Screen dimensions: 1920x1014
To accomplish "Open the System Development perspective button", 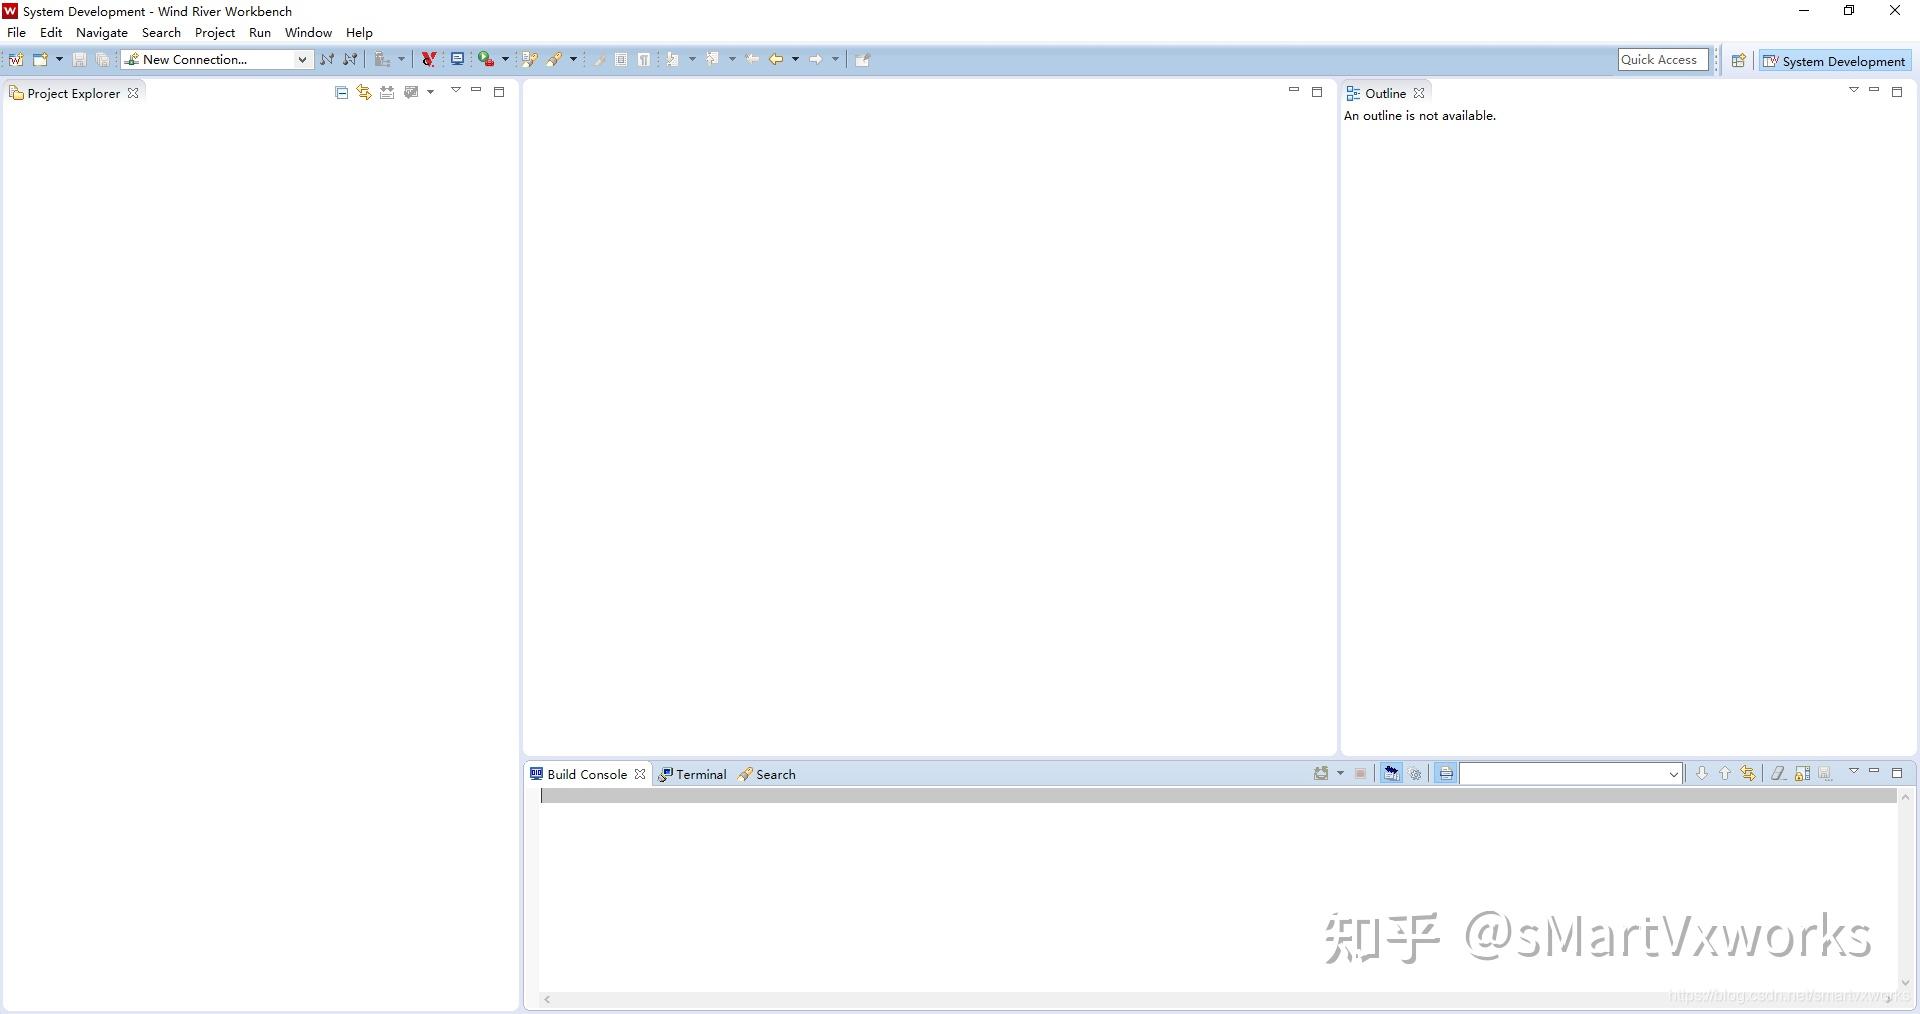I will point(1835,60).
